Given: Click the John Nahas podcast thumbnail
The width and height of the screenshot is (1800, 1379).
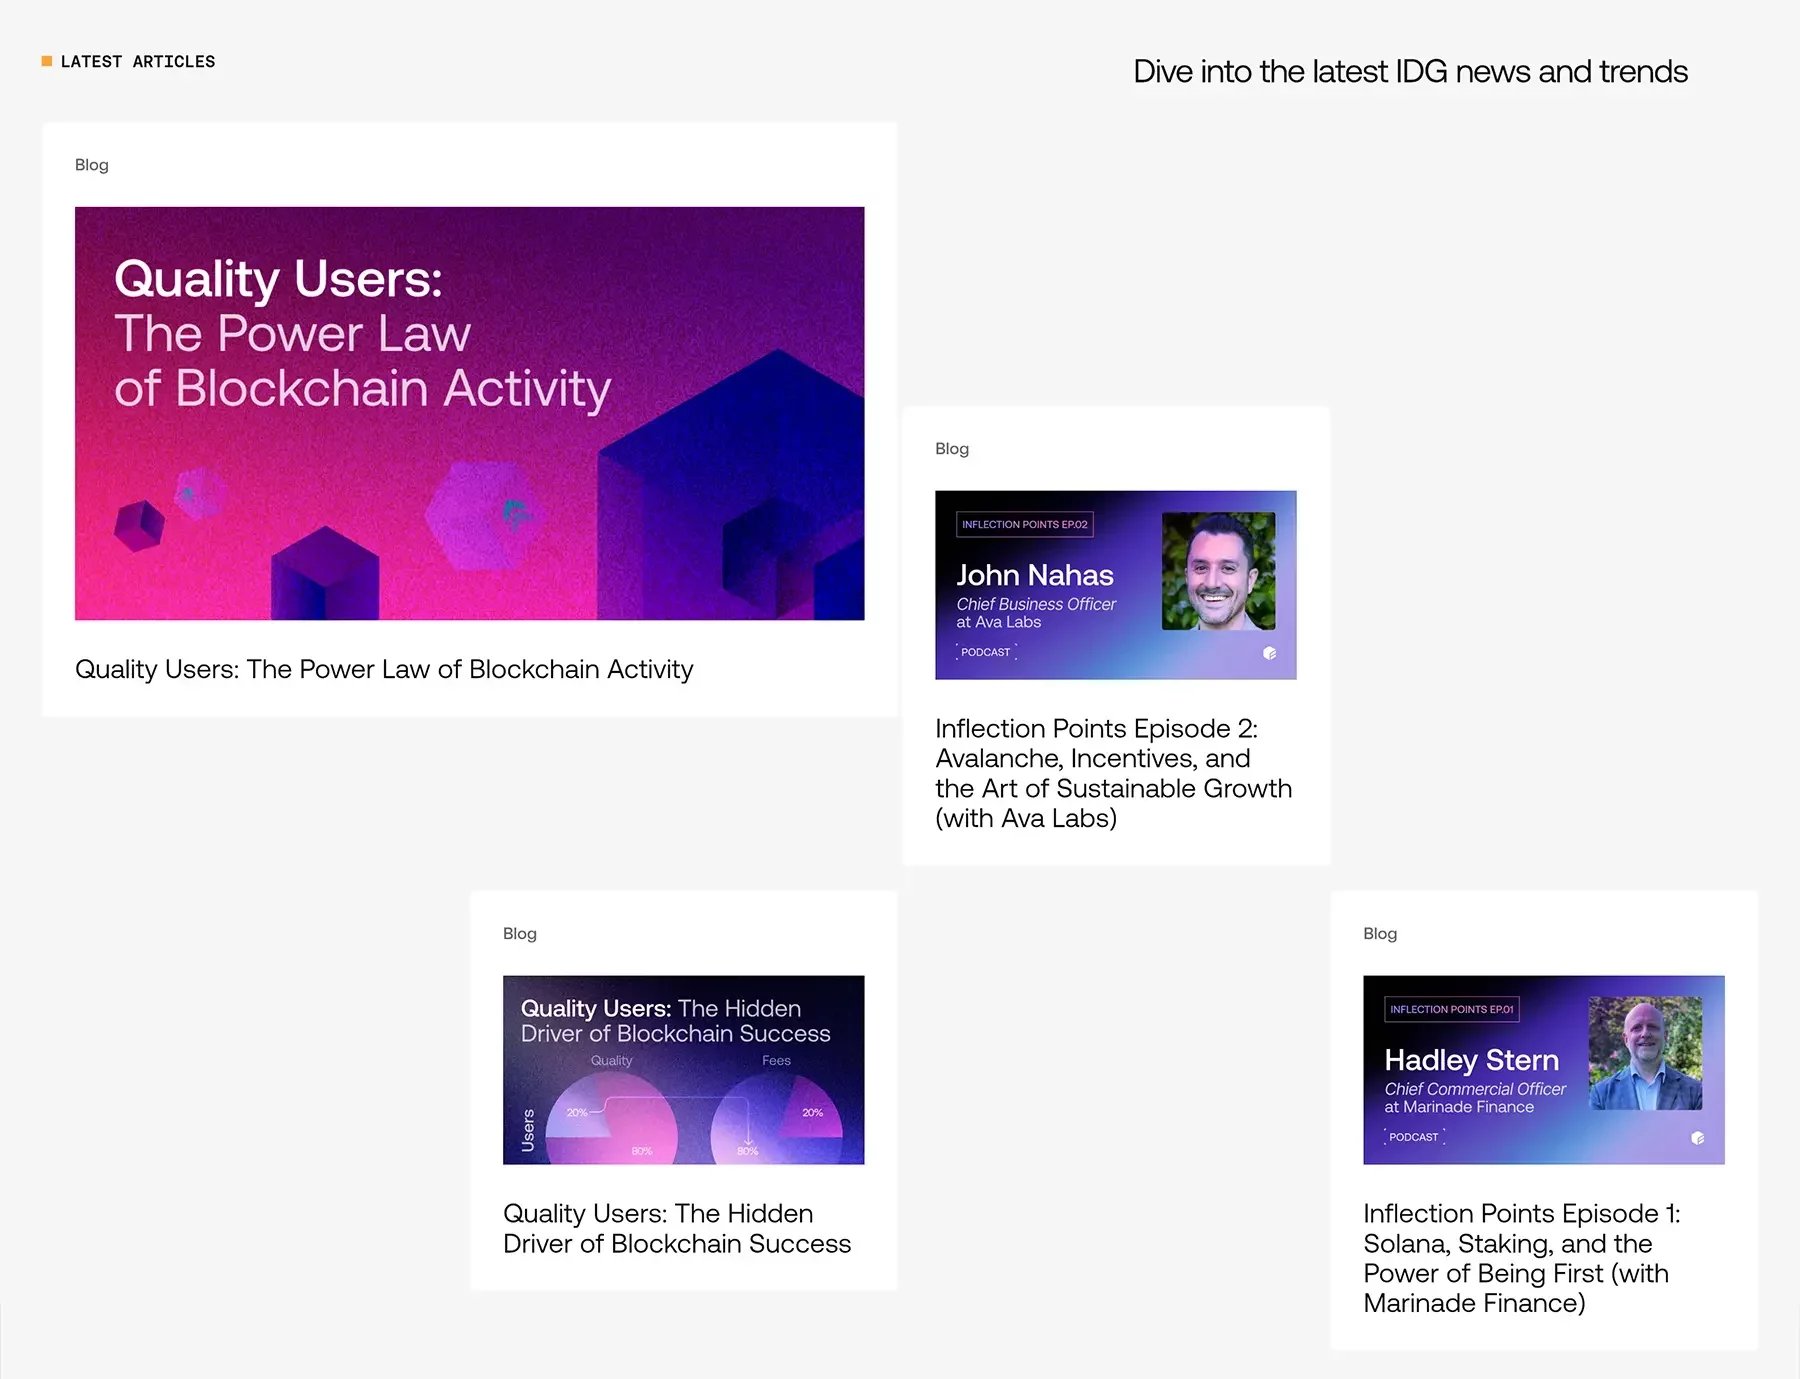Looking at the screenshot, I should click(x=1115, y=585).
